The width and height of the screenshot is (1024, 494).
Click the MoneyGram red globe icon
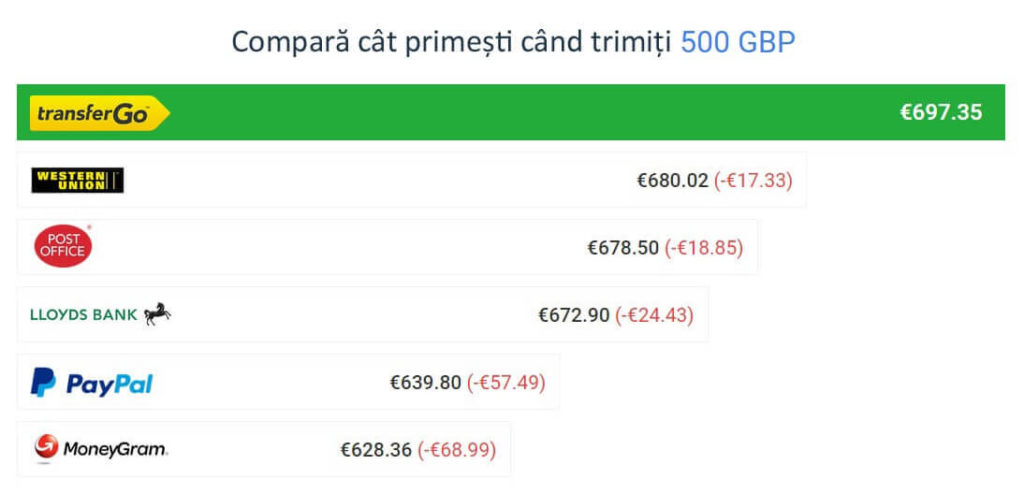click(46, 446)
